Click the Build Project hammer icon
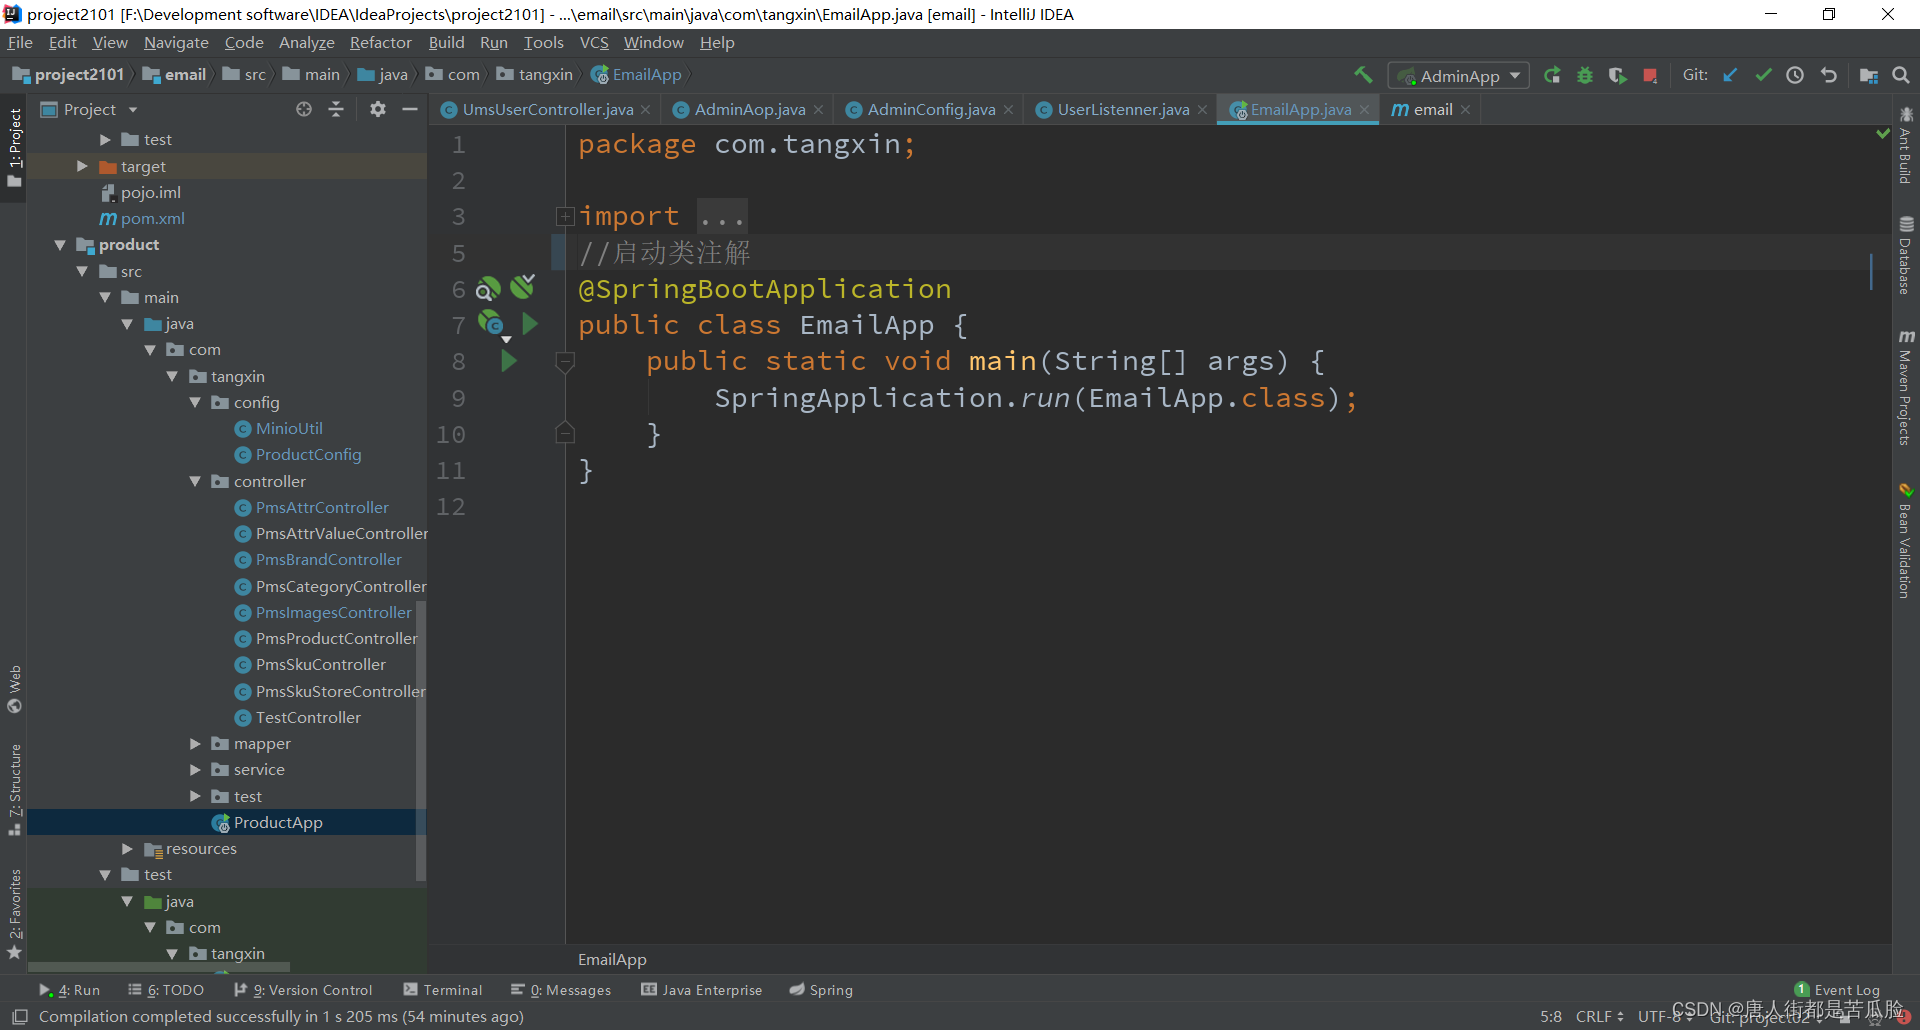The width and height of the screenshot is (1920, 1030). 1363,75
